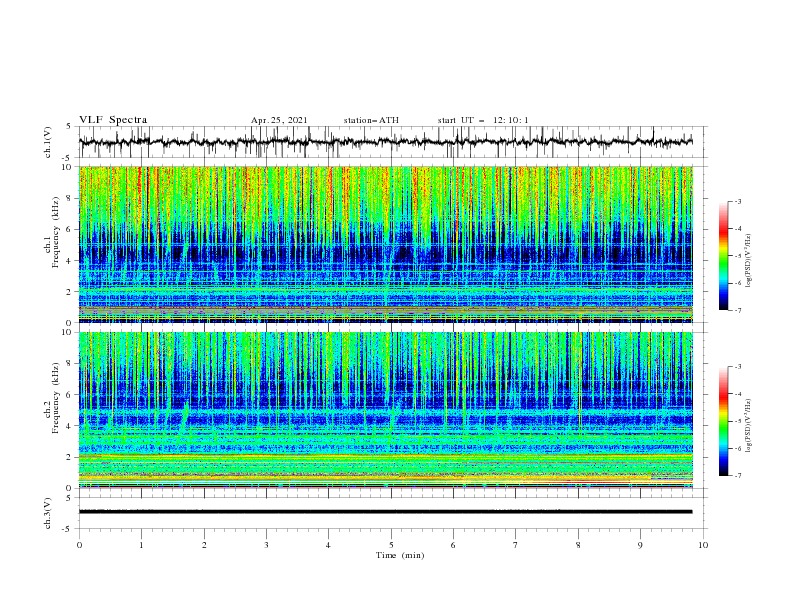The image size is (792, 612).
Task: Click the ch.1 spectrogram color scale bar
Action: (723, 256)
